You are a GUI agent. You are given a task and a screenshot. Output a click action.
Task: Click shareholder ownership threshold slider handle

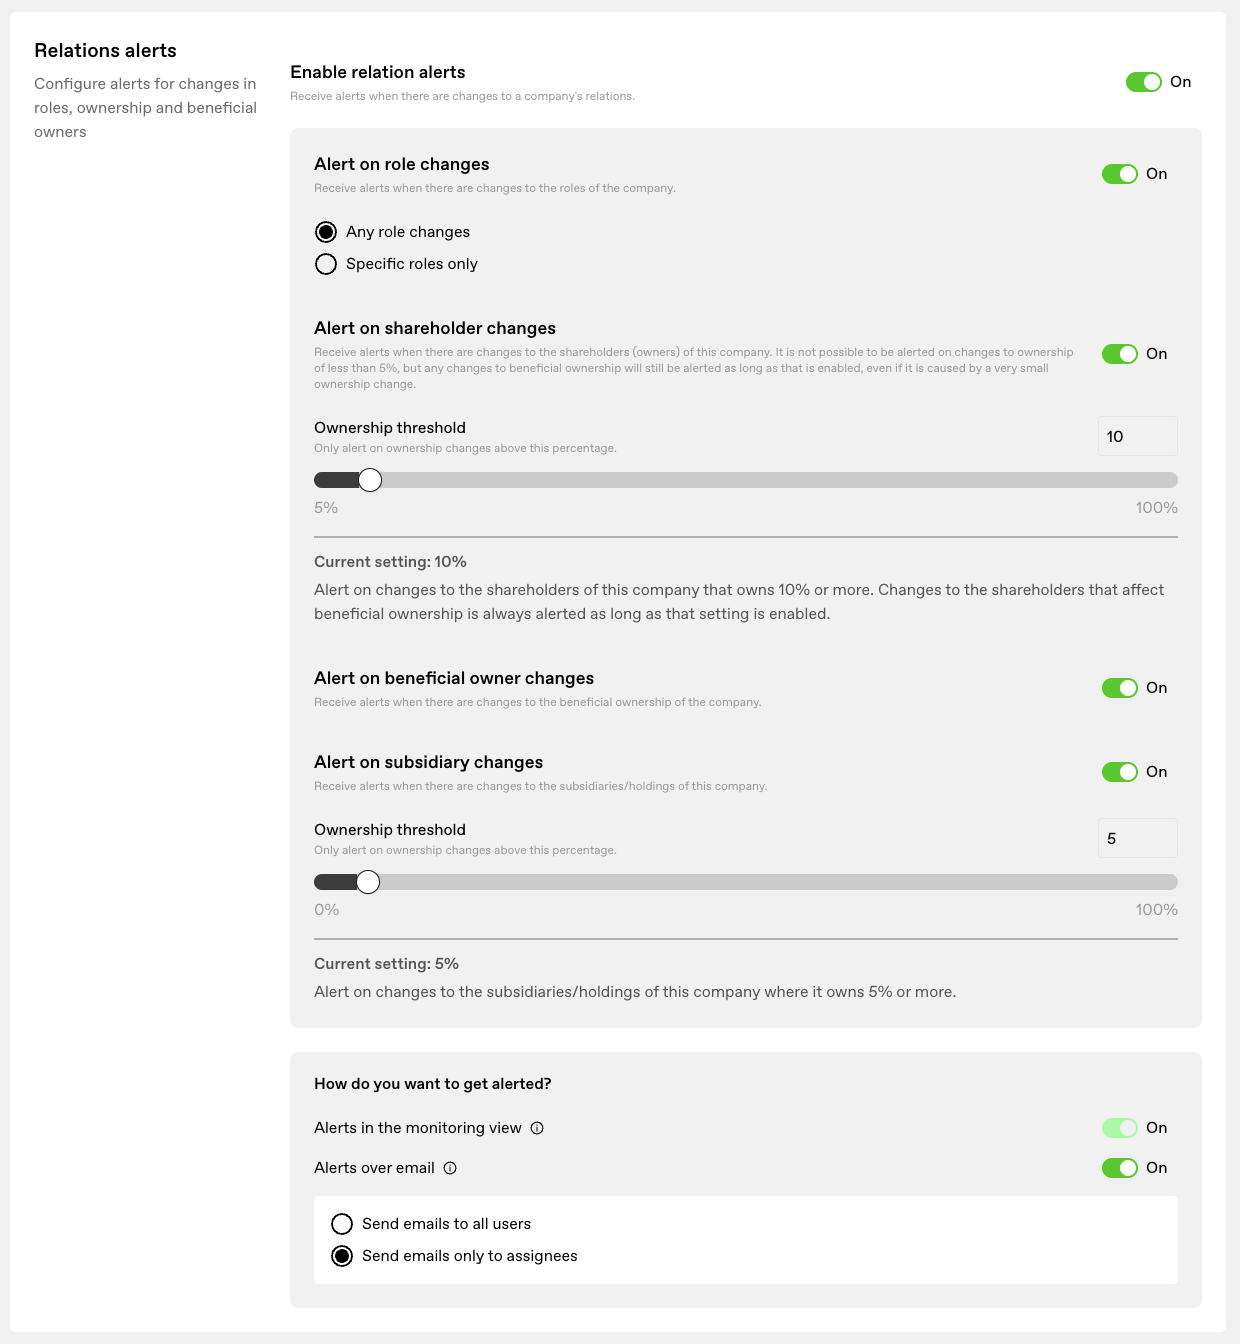coord(370,480)
